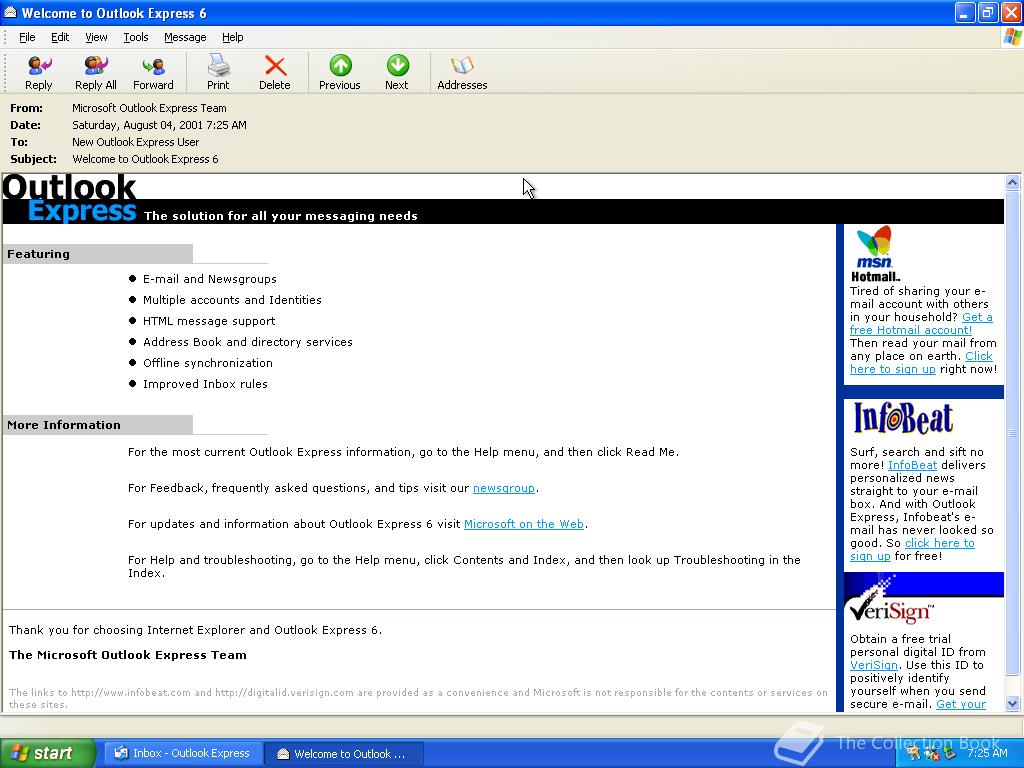Open the File menu
1024x768 pixels.
tap(27, 37)
